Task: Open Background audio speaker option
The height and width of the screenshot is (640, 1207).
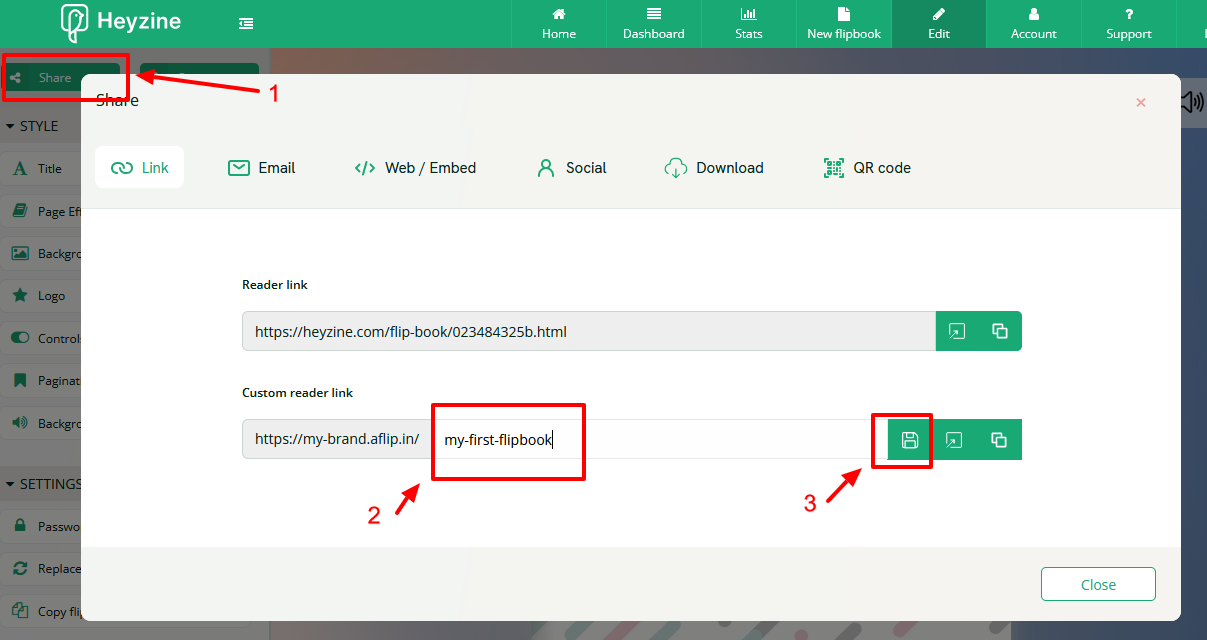Action: pos(40,424)
